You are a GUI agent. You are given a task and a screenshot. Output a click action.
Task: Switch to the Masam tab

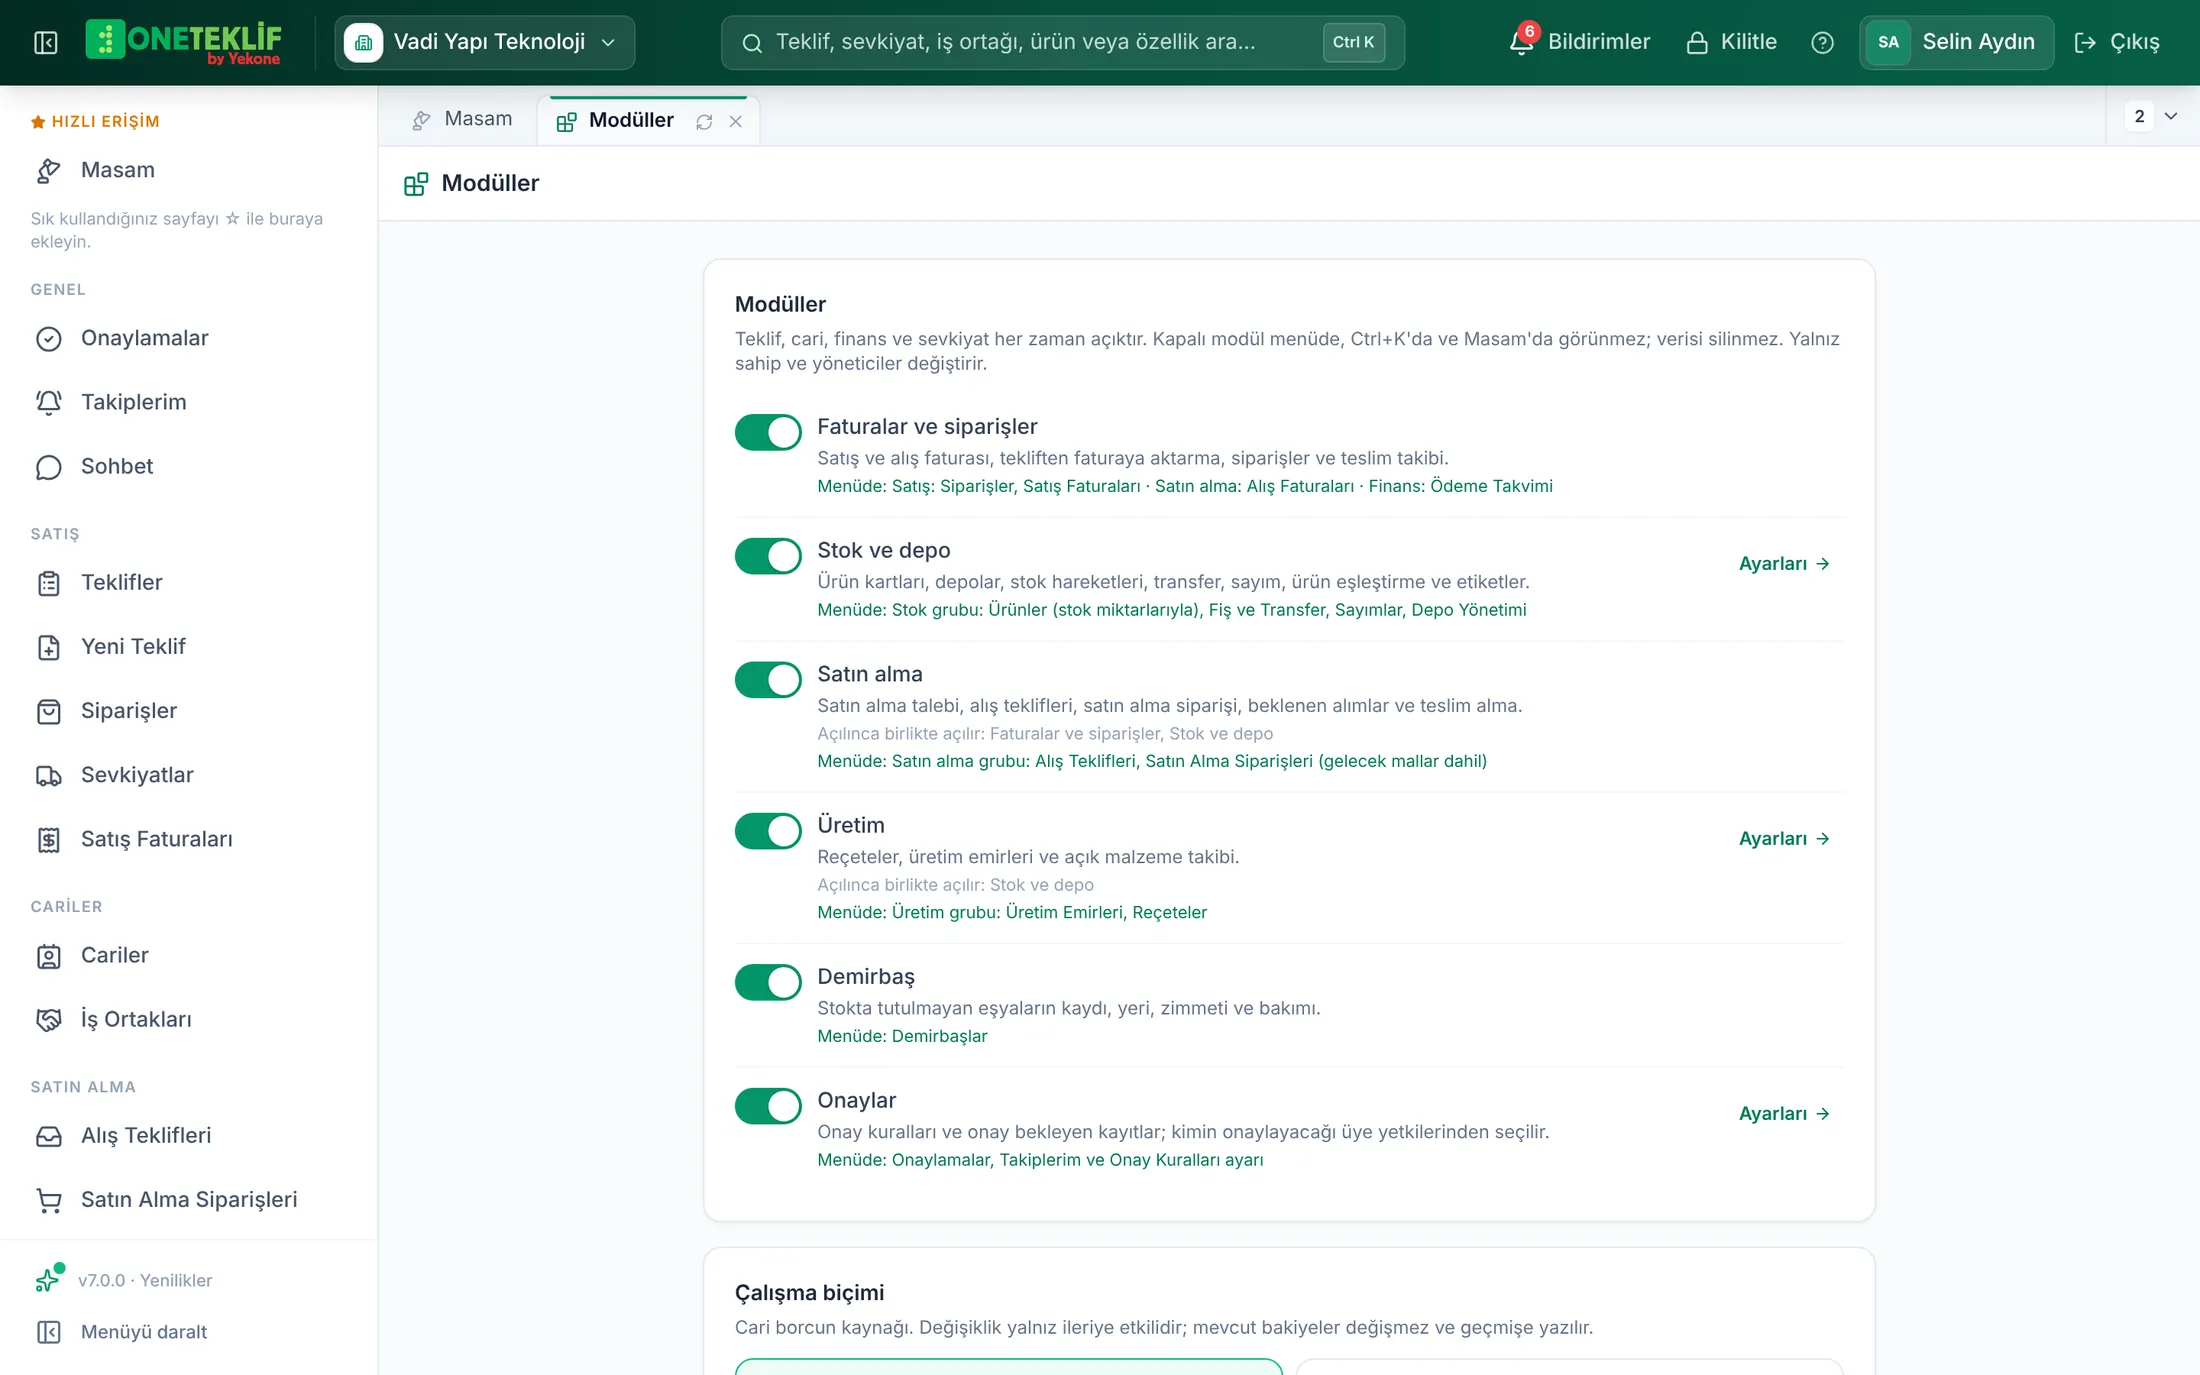pyautogui.click(x=461, y=119)
